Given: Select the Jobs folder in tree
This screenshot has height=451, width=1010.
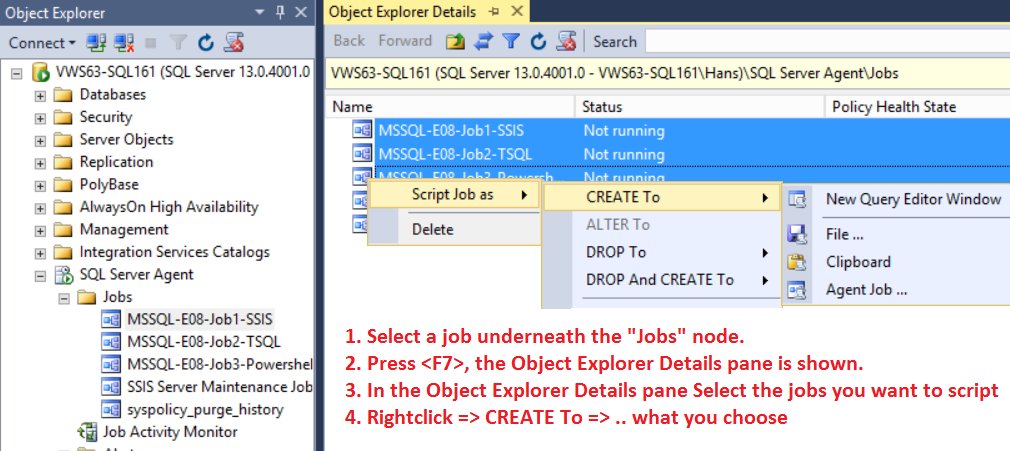Looking at the screenshot, I should click(117, 297).
